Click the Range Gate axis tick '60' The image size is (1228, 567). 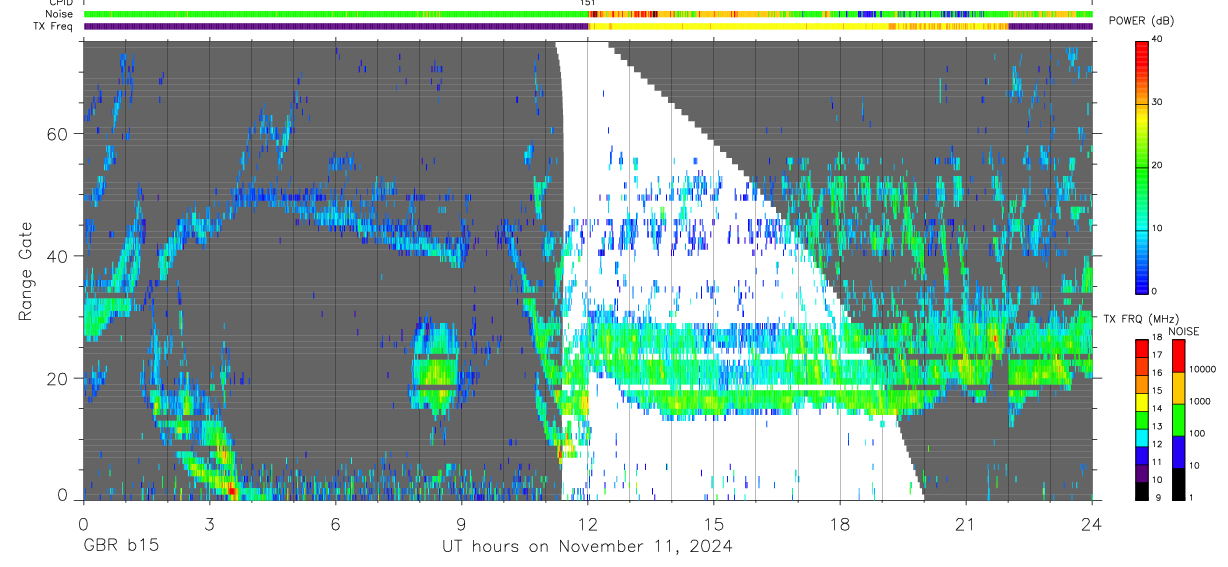tap(59, 134)
